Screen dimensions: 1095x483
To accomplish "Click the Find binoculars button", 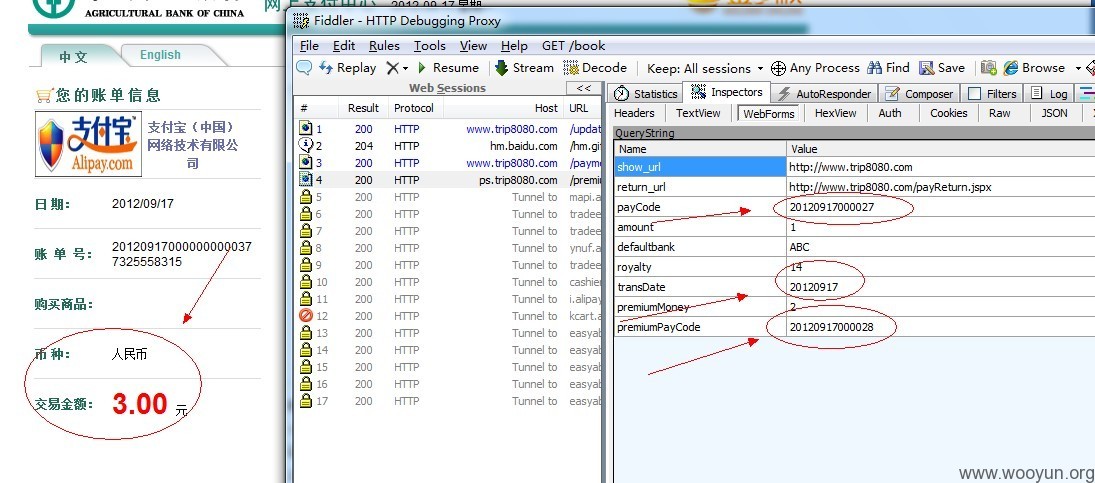I will click(888, 68).
